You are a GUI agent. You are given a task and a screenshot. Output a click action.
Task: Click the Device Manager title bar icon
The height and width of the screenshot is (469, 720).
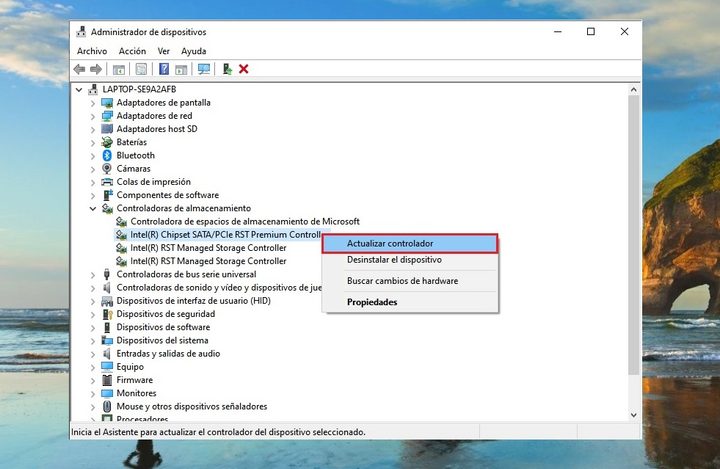[81, 32]
